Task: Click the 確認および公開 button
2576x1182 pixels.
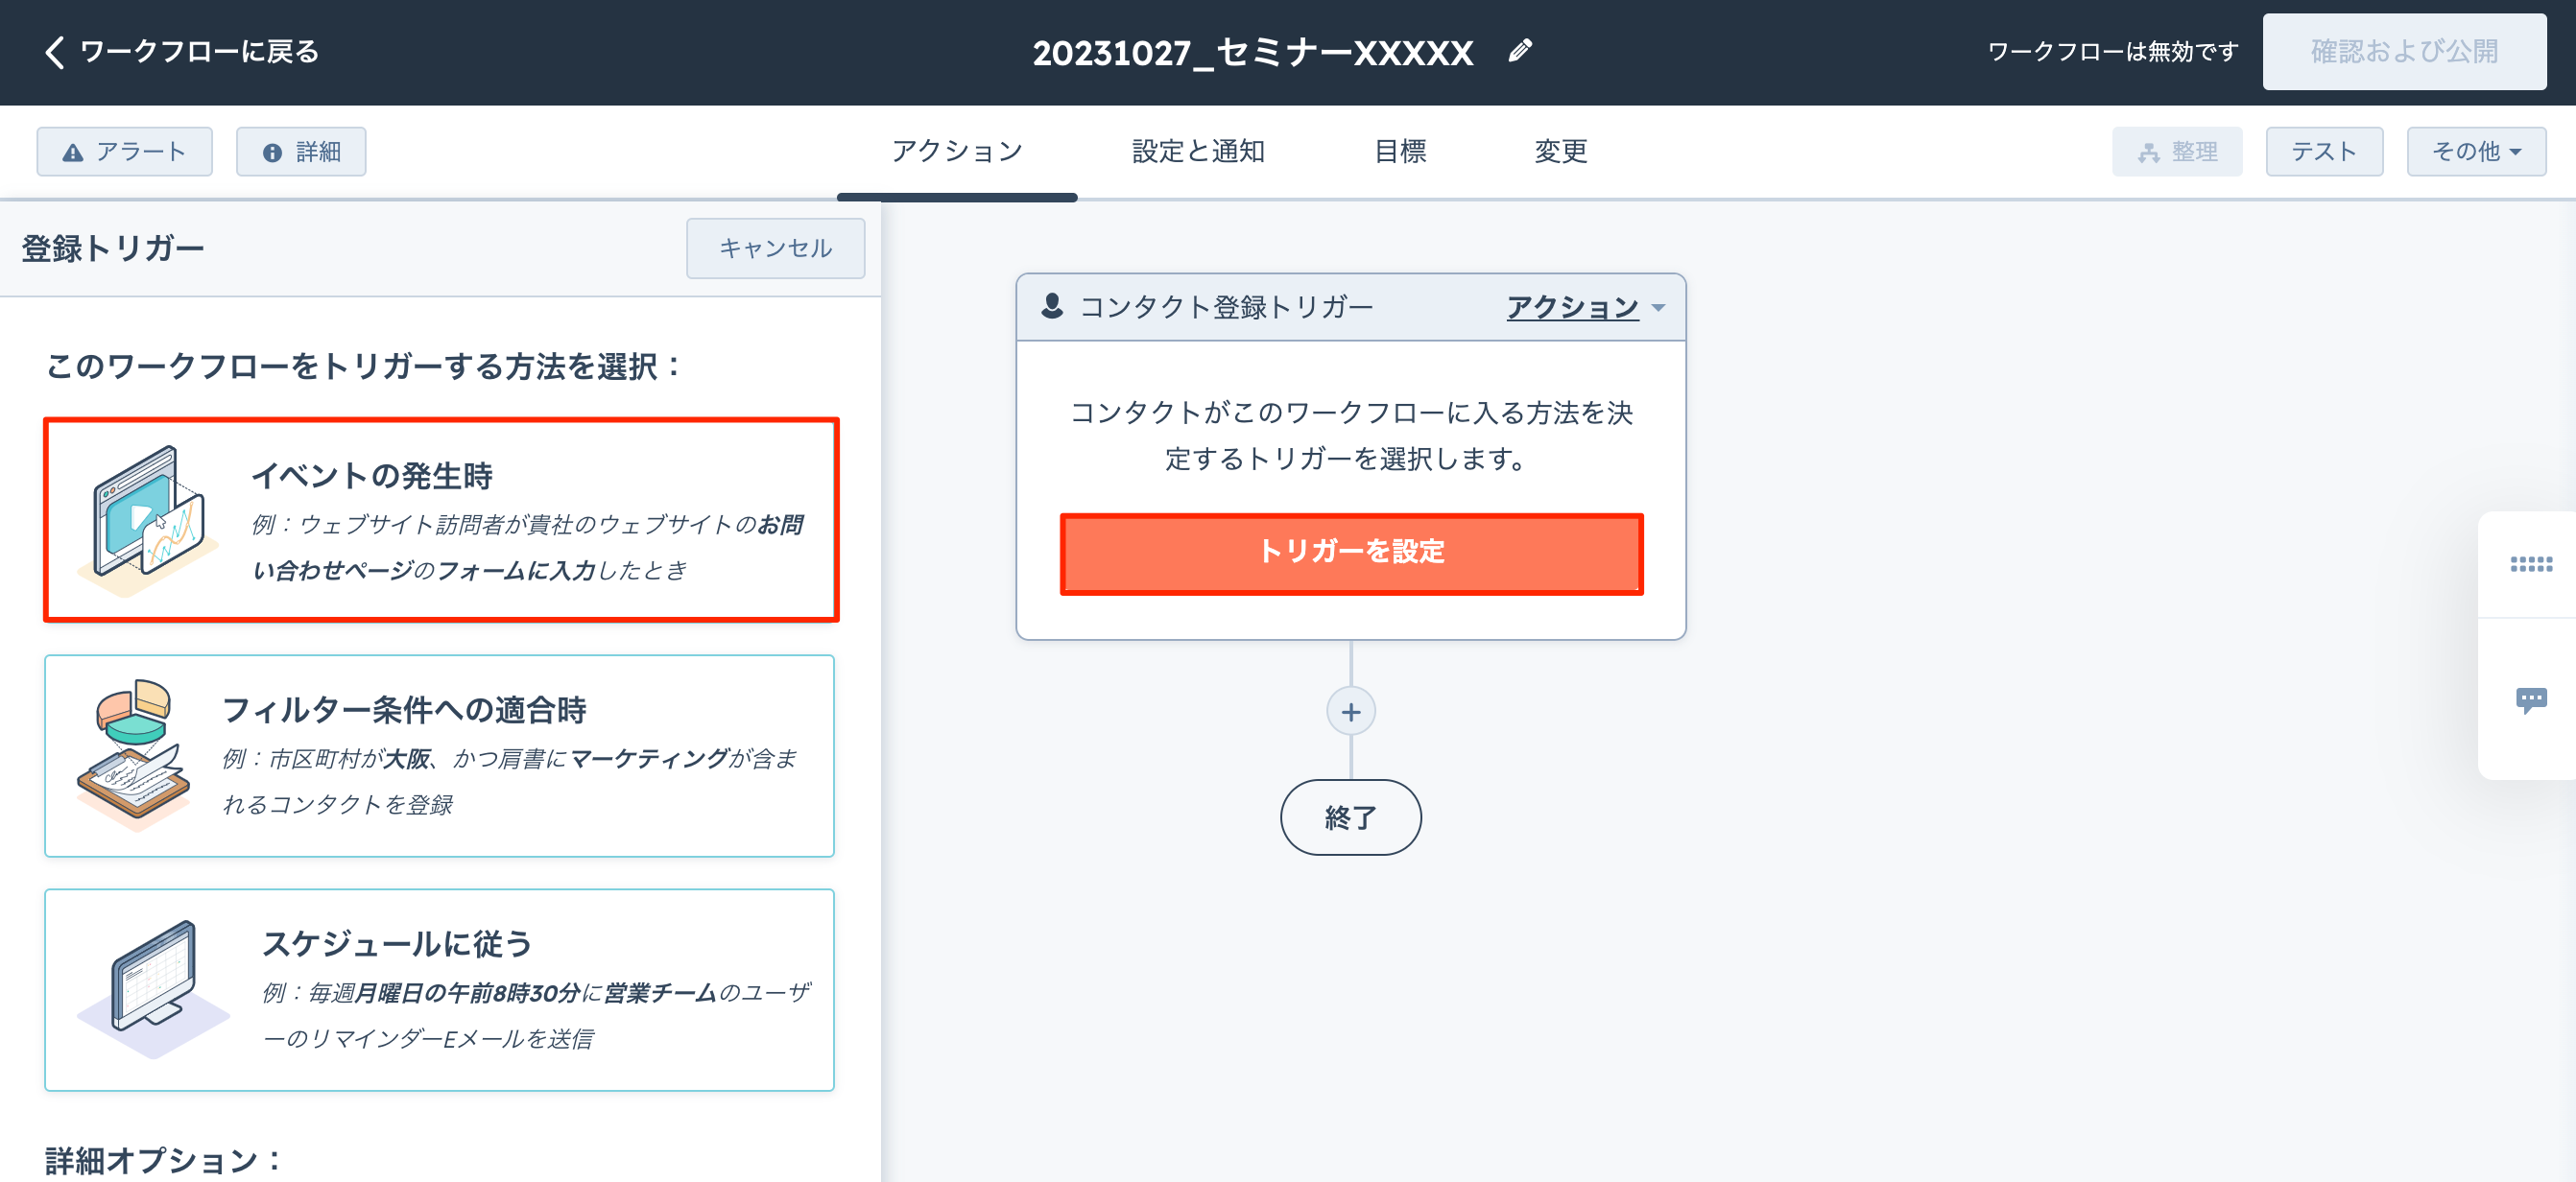Action: click(2404, 52)
